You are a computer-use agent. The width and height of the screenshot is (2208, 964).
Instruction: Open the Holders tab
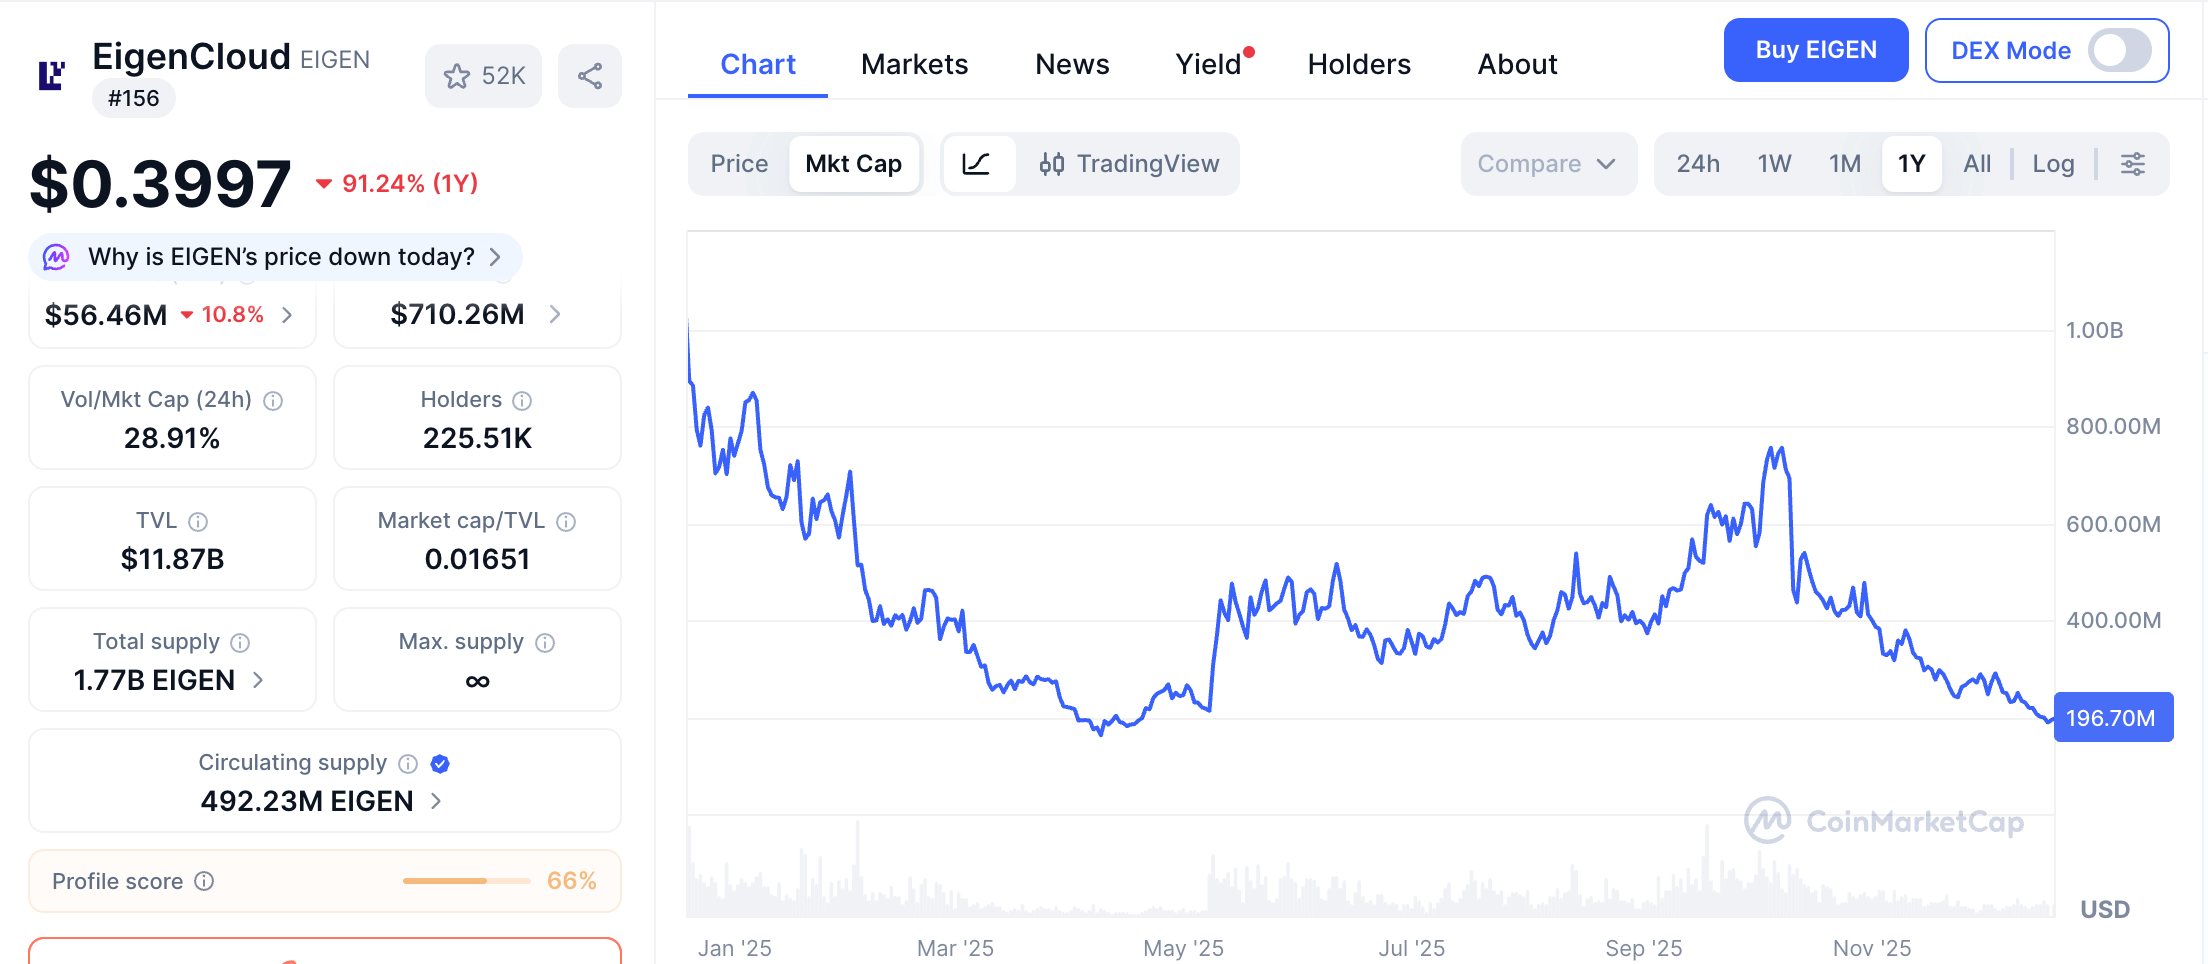click(1359, 65)
